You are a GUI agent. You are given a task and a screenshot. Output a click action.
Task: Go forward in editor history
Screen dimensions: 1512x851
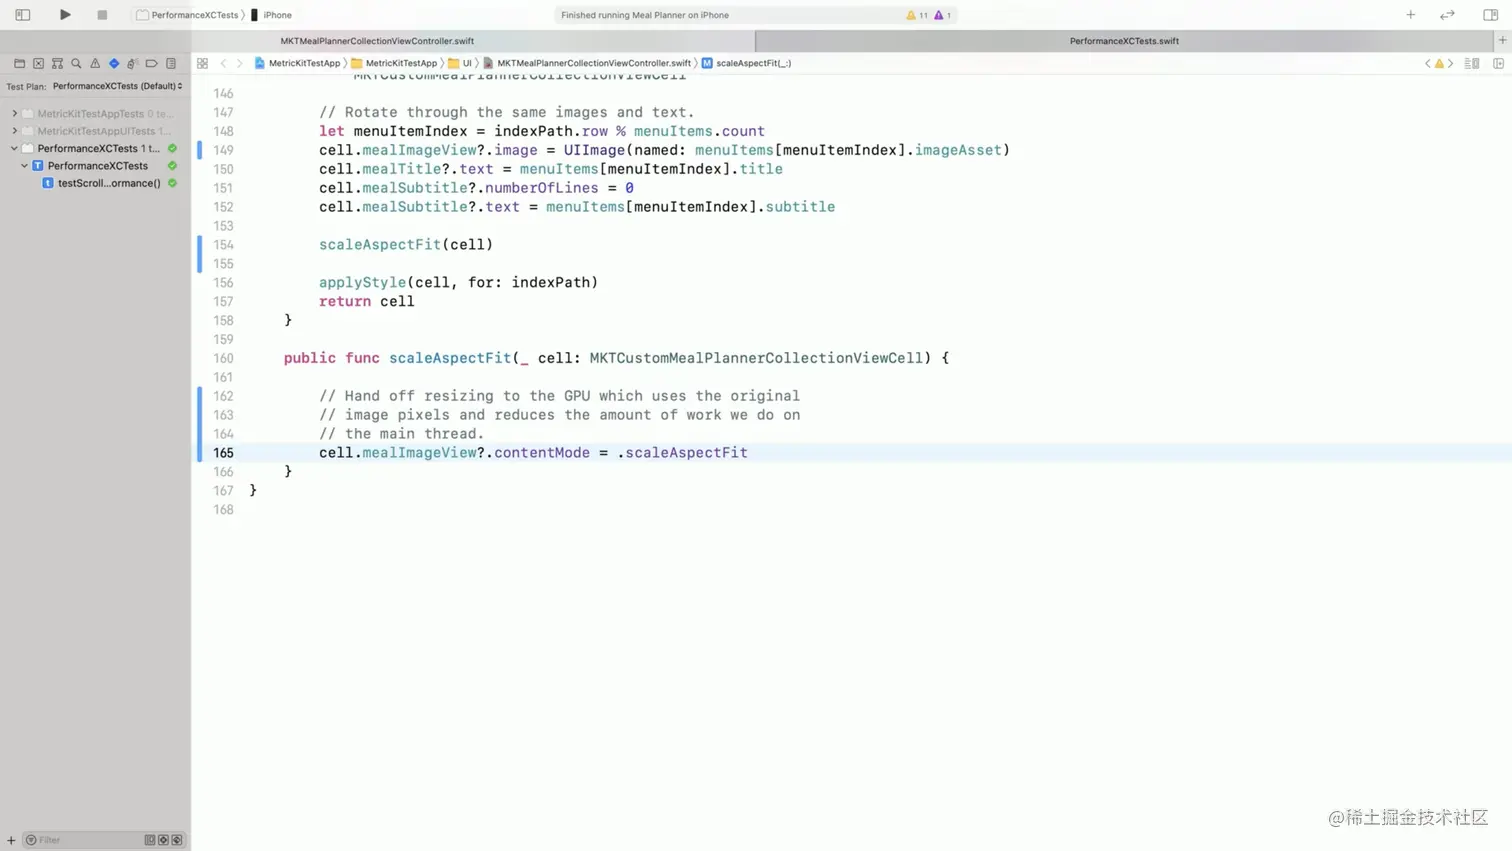(x=239, y=63)
